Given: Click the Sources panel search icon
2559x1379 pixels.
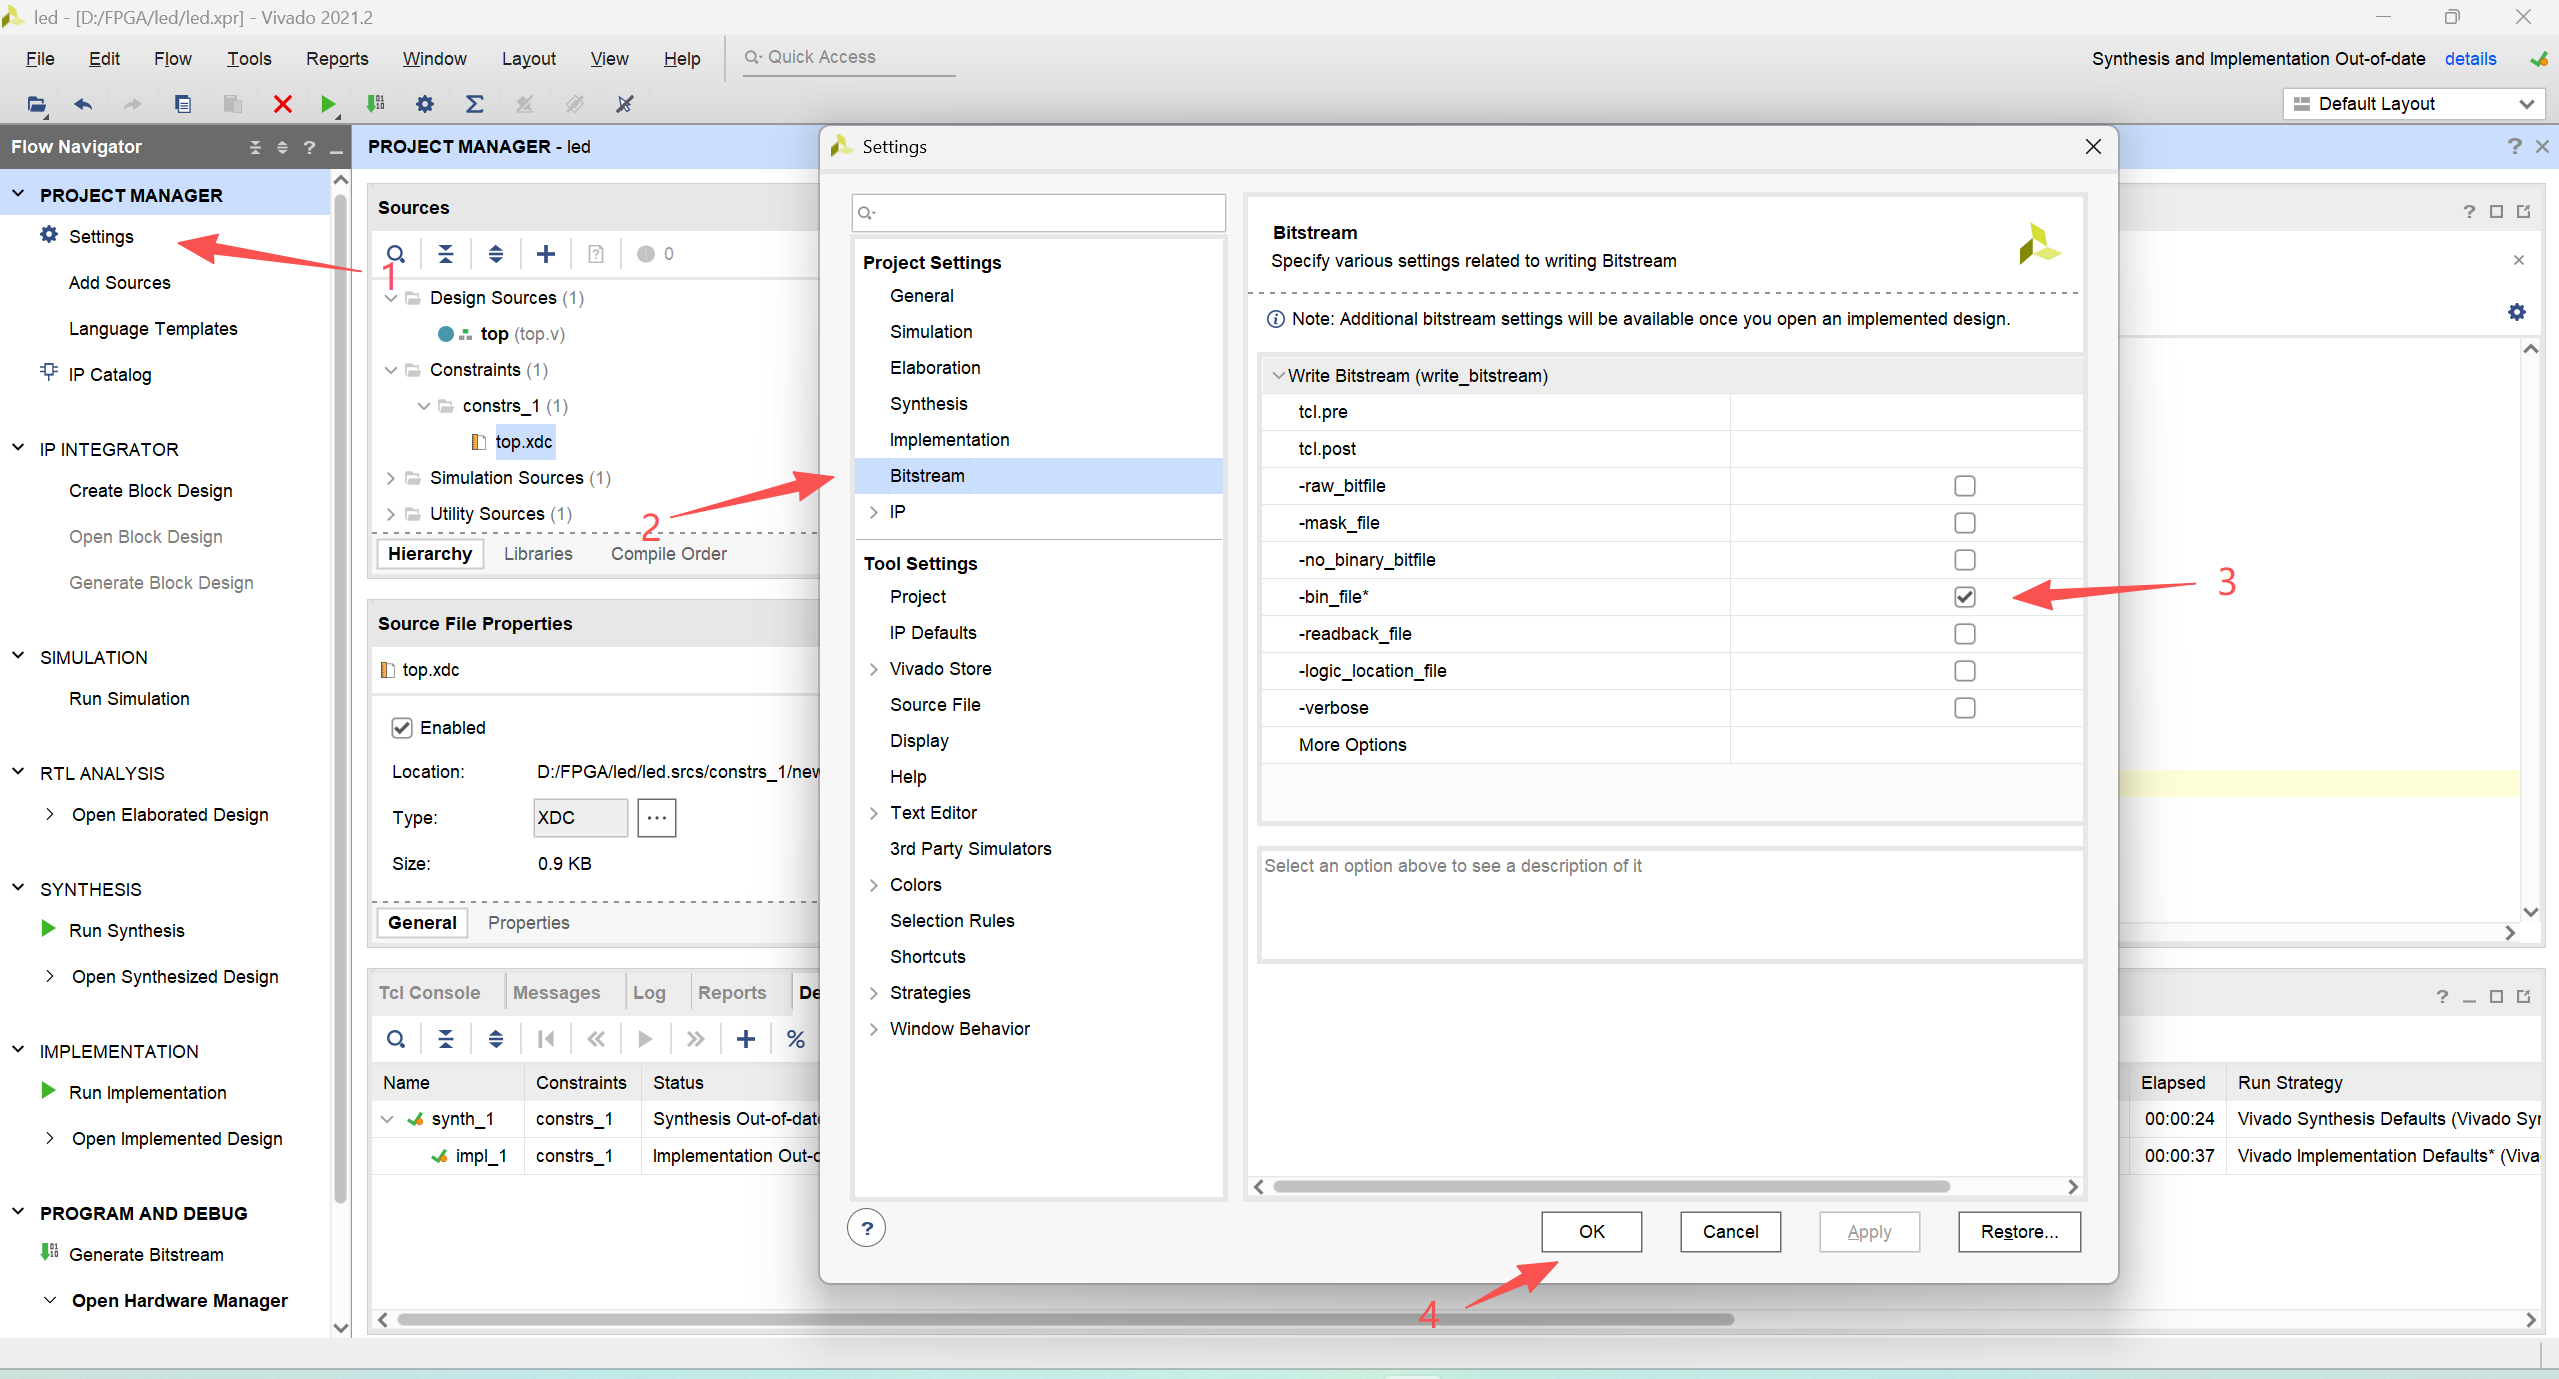Looking at the screenshot, I should point(396,254).
